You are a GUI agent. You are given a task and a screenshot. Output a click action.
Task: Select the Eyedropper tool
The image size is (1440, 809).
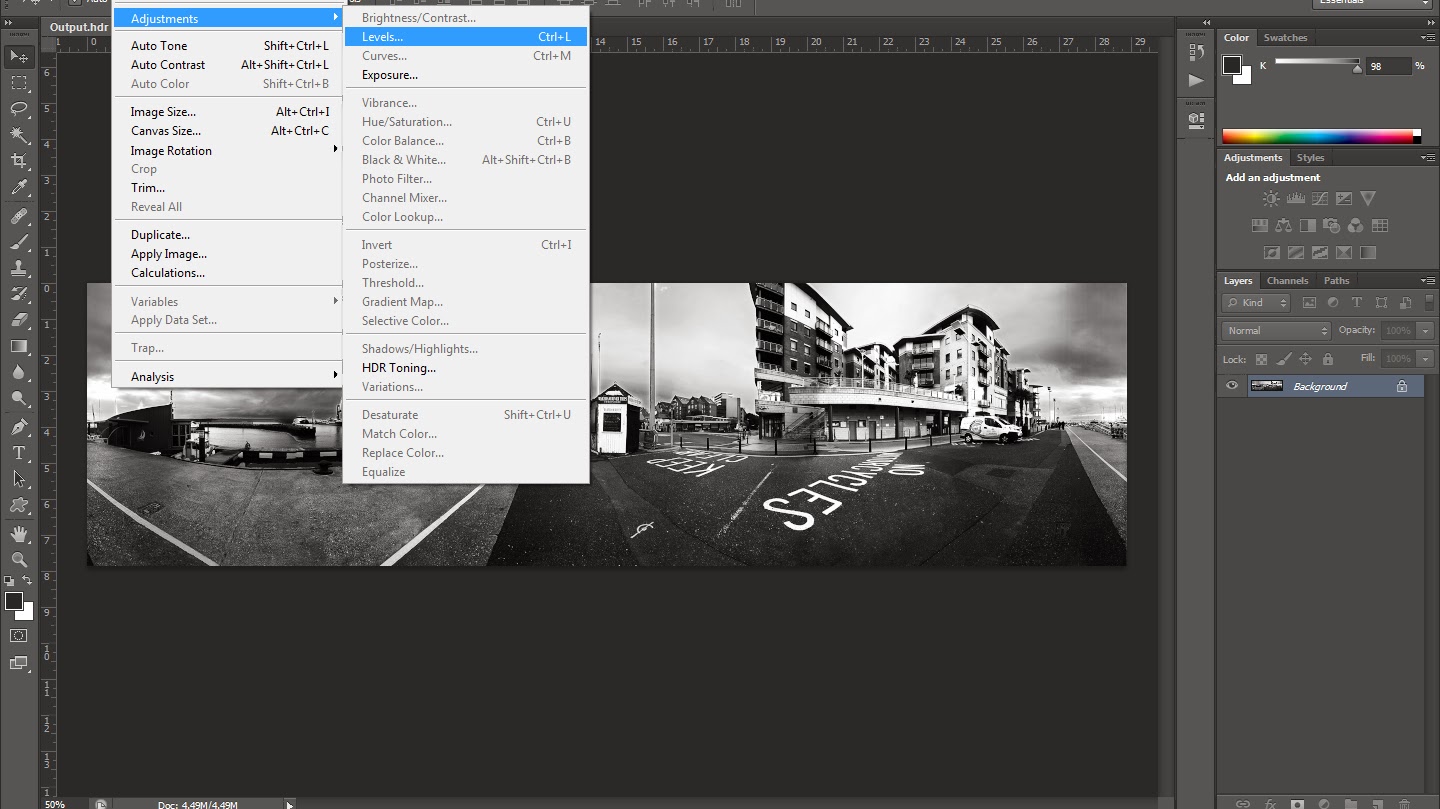[x=19, y=188]
